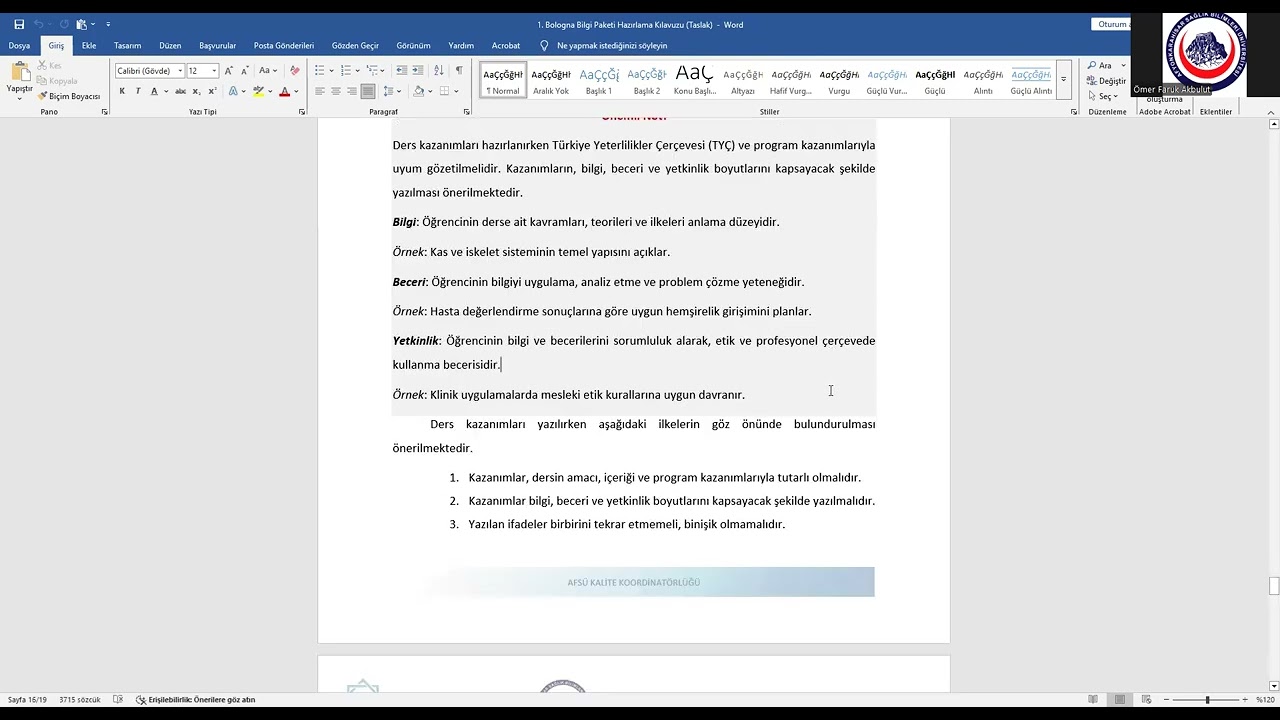1280x720 pixels.
Task: Align text left
Action: (x=320, y=91)
